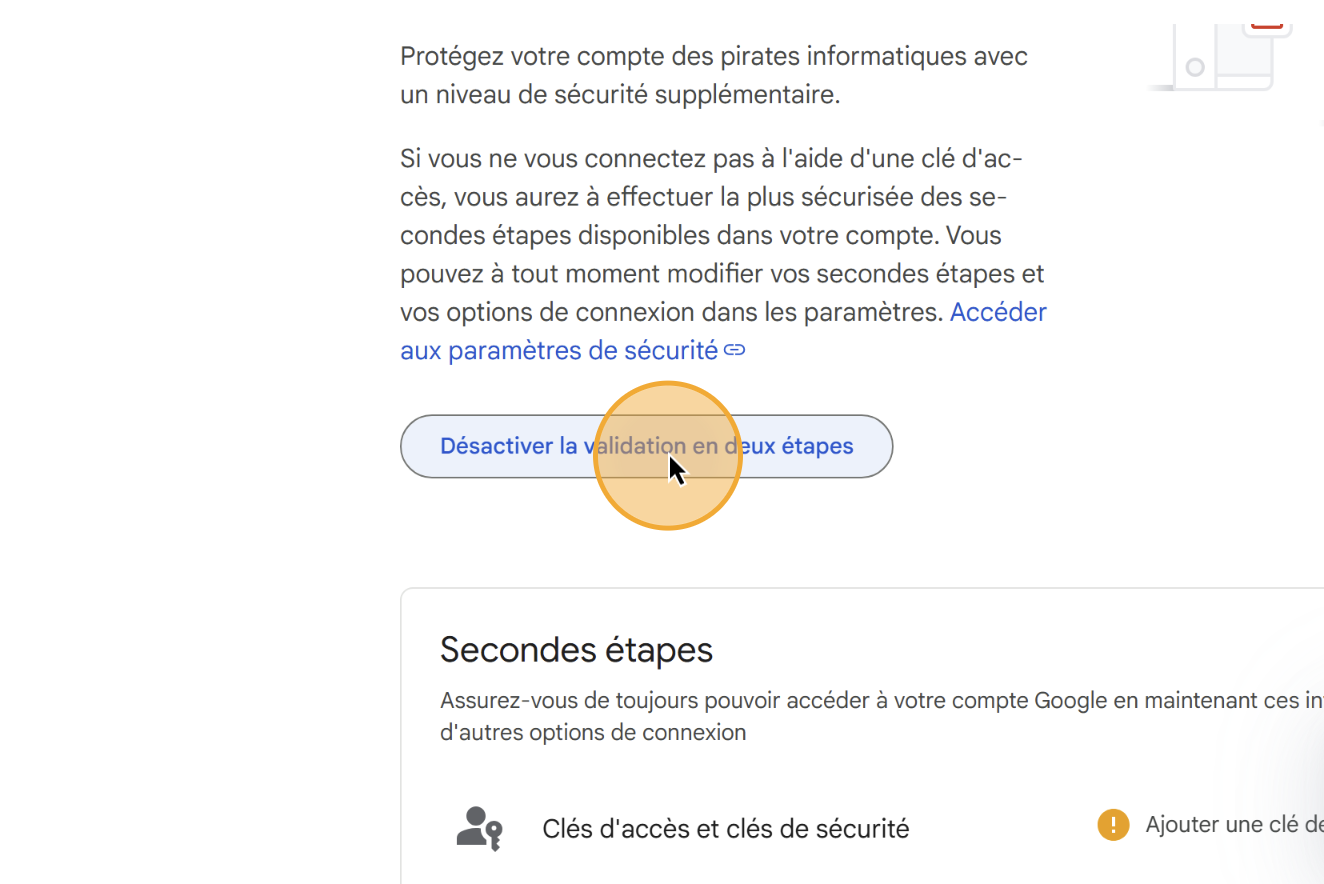The width and height of the screenshot is (1324, 884).
Task: Click the "pouvez à tout moment modifier" text line
Action: tap(721, 274)
